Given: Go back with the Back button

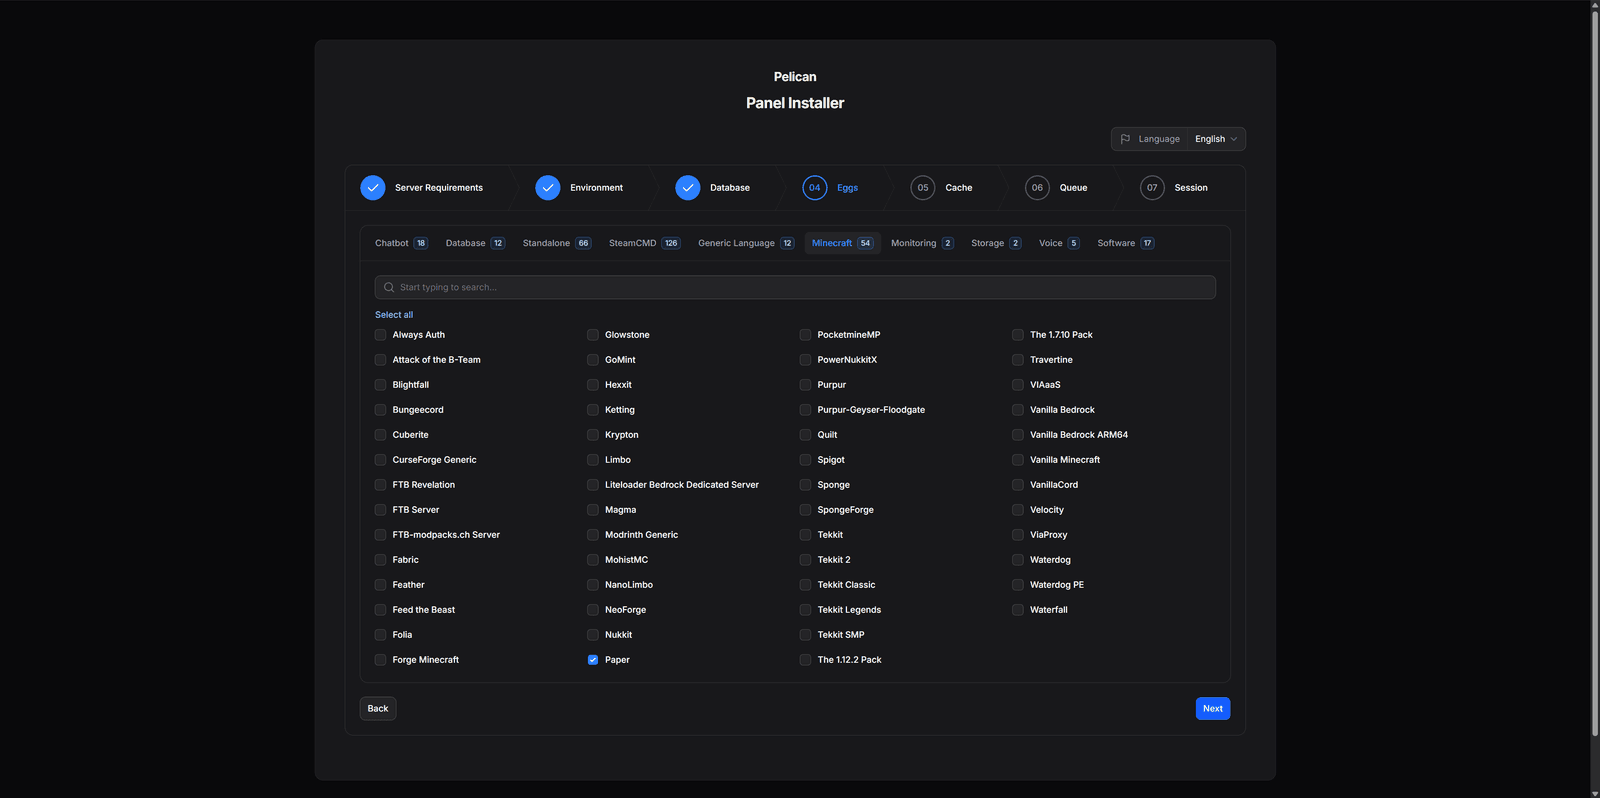Looking at the screenshot, I should coord(378,709).
